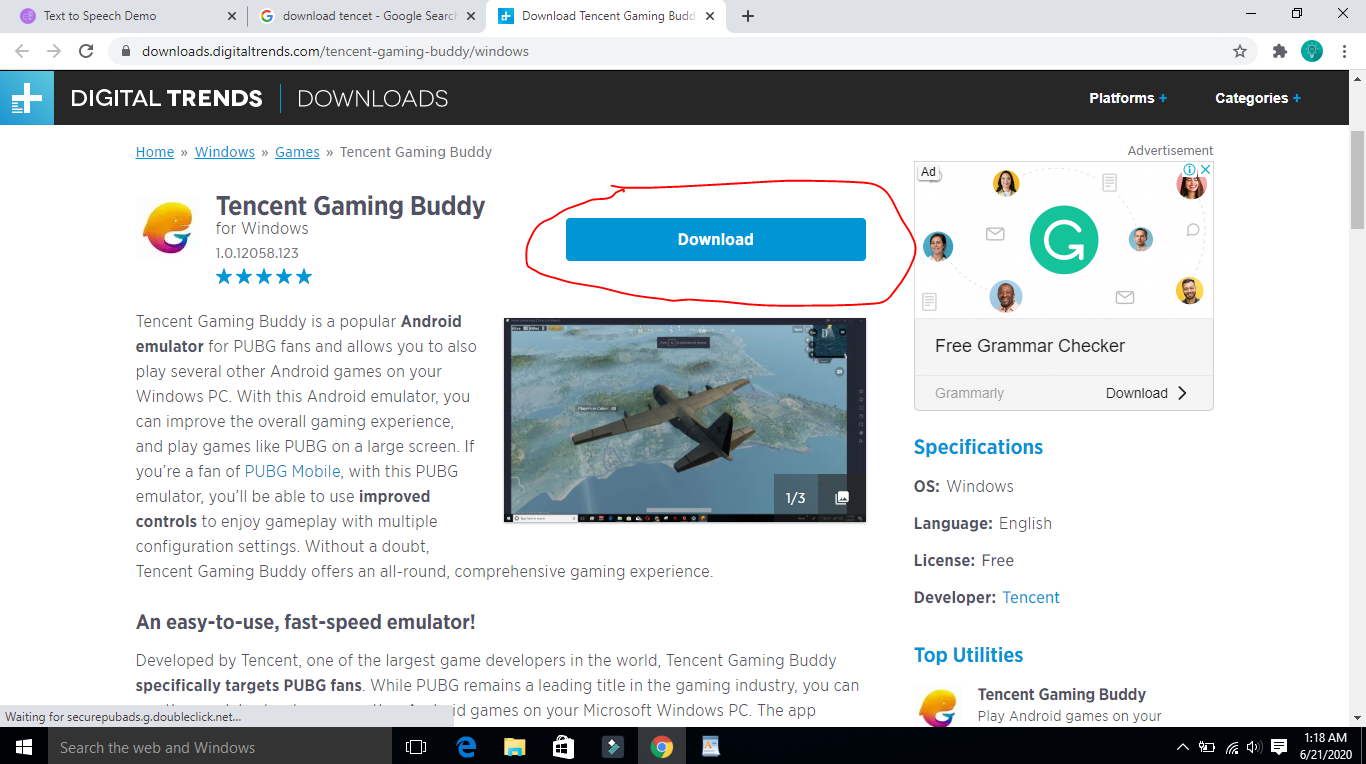Click the Search the web and Windows box
1366x764 pixels.
[x=220, y=747]
